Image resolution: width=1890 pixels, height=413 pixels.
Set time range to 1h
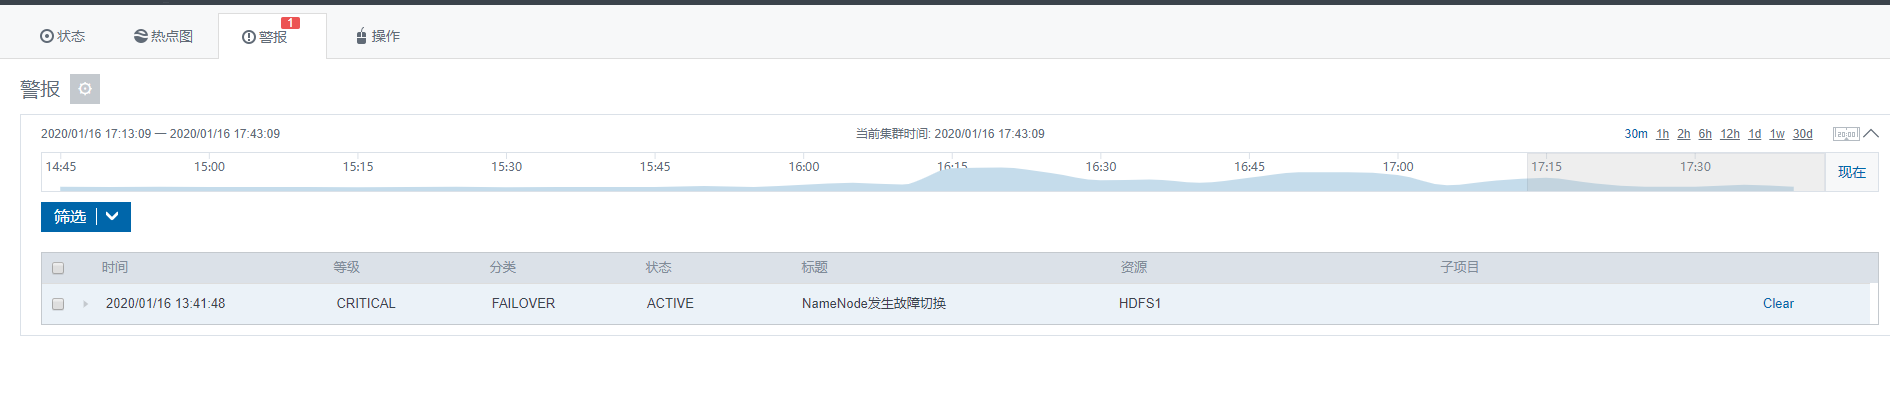(1662, 134)
